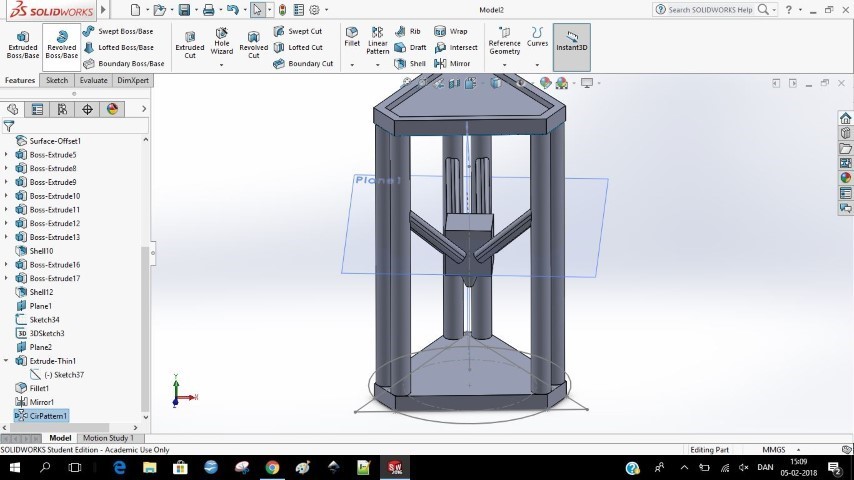Select the Revolved Boss/Base tool
The image size is (854, 480).
click(x=62, y=45)
